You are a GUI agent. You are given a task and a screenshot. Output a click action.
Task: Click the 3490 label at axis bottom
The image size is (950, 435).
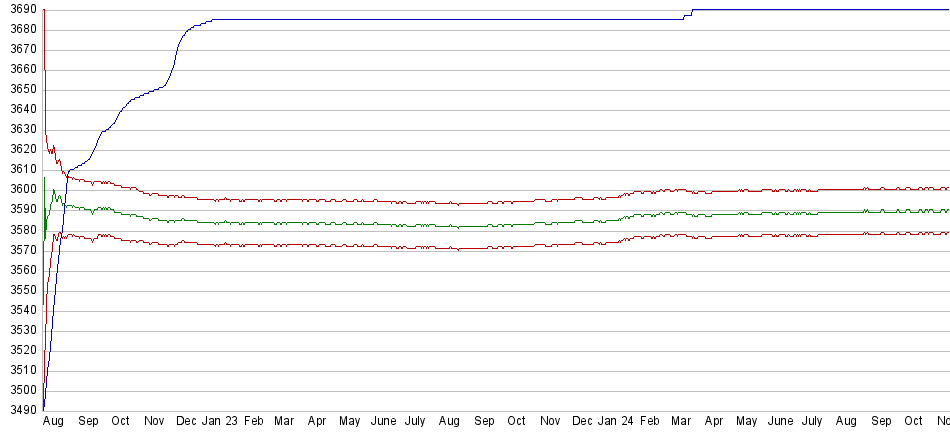click(x=20, y=410)
